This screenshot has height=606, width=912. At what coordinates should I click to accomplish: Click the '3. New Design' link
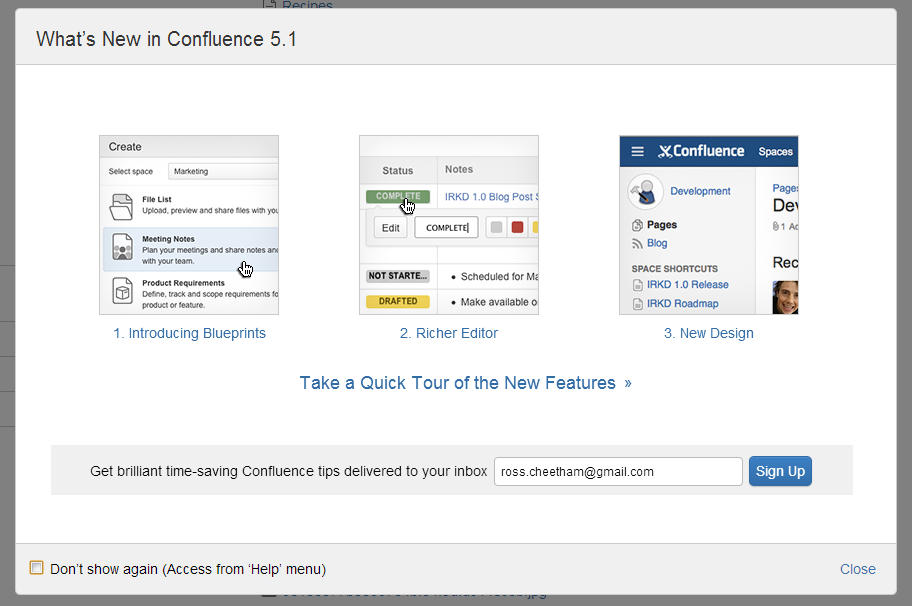click(709, 333)
